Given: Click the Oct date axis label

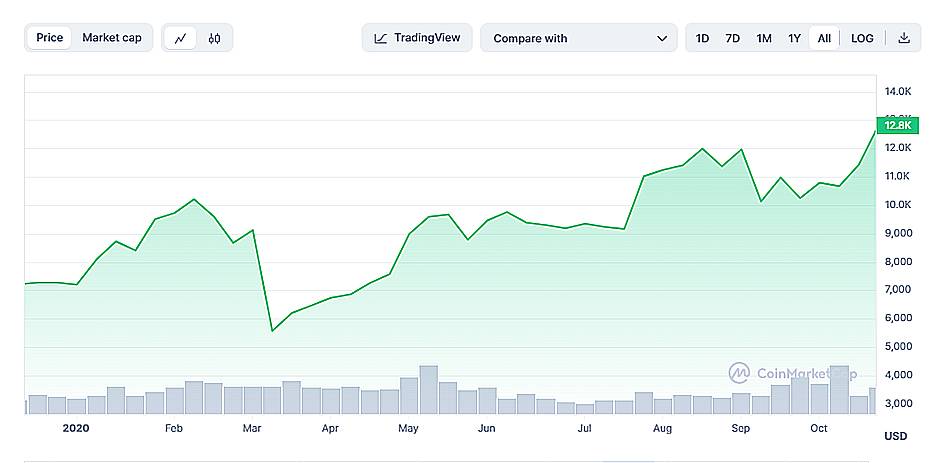Looking at the screenshot, I should [x=819, y=428].
